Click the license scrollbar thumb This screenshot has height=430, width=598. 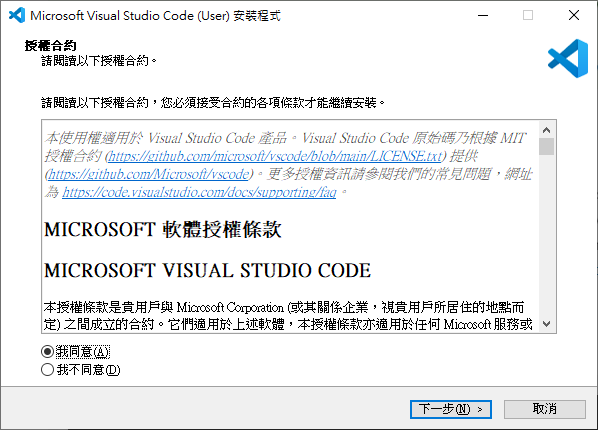coord(547,147)
